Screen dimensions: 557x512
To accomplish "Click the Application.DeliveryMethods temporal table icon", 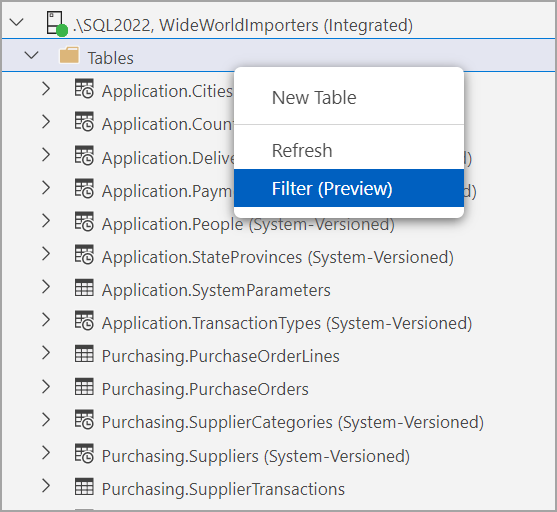I will tap(84, 155).
